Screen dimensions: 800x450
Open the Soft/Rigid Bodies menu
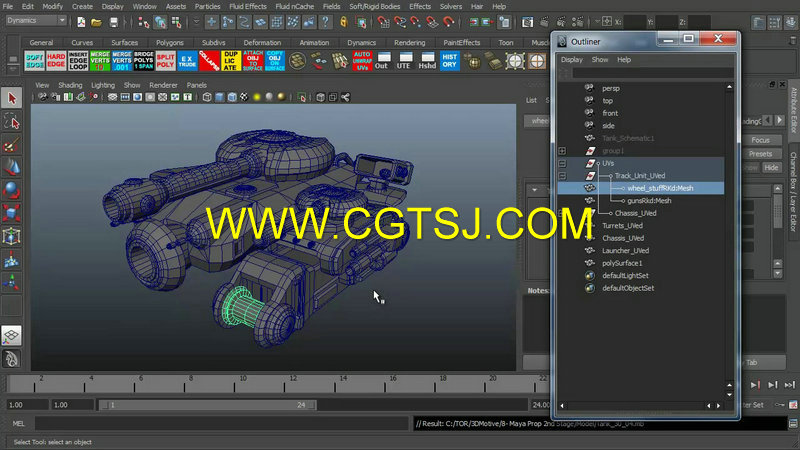(374, 7)
